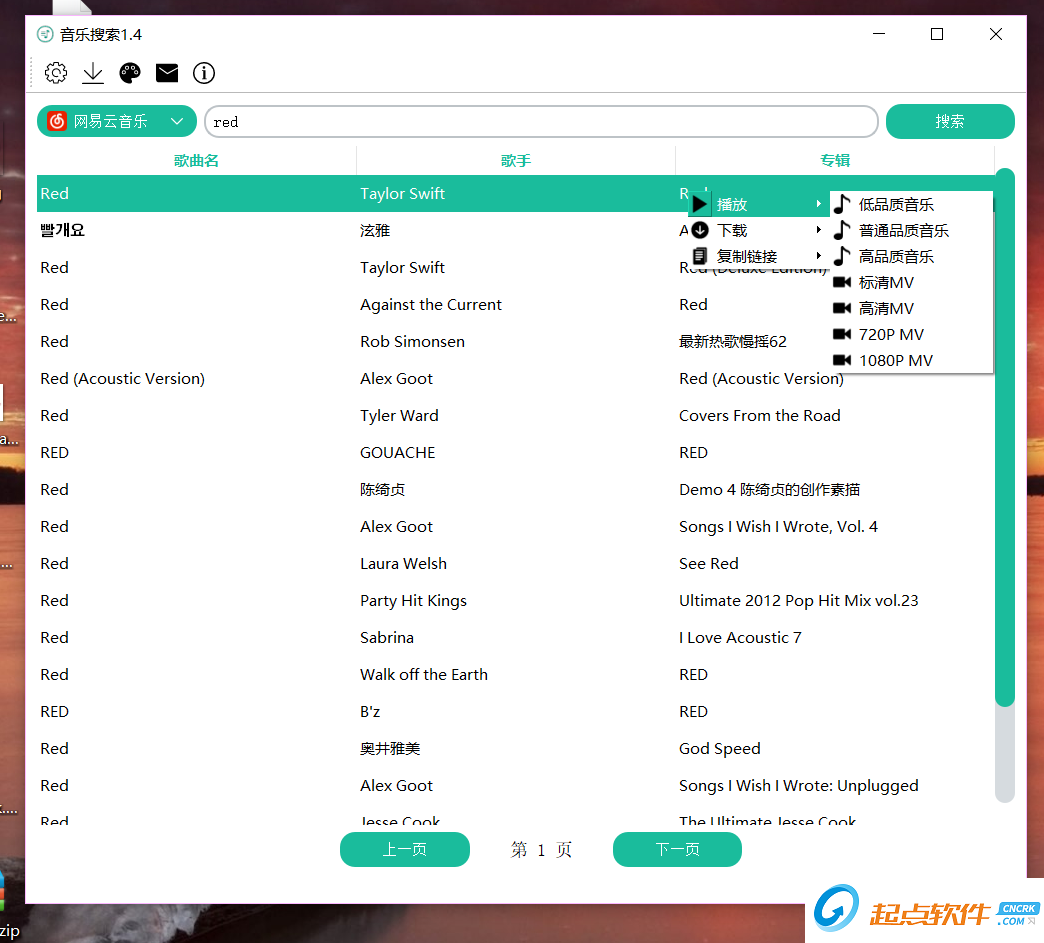Expand the 播放 submenu arrow
This screenshot has width=1044, height=943.
click(x=819, y=204)
